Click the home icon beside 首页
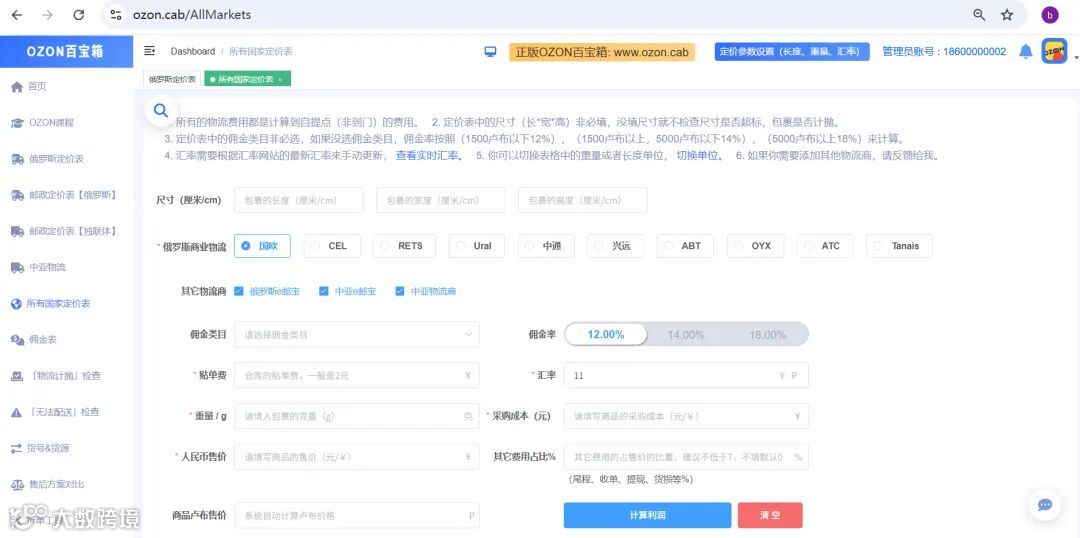This screenshot has width=1080, height=538. tap(17, 87)
